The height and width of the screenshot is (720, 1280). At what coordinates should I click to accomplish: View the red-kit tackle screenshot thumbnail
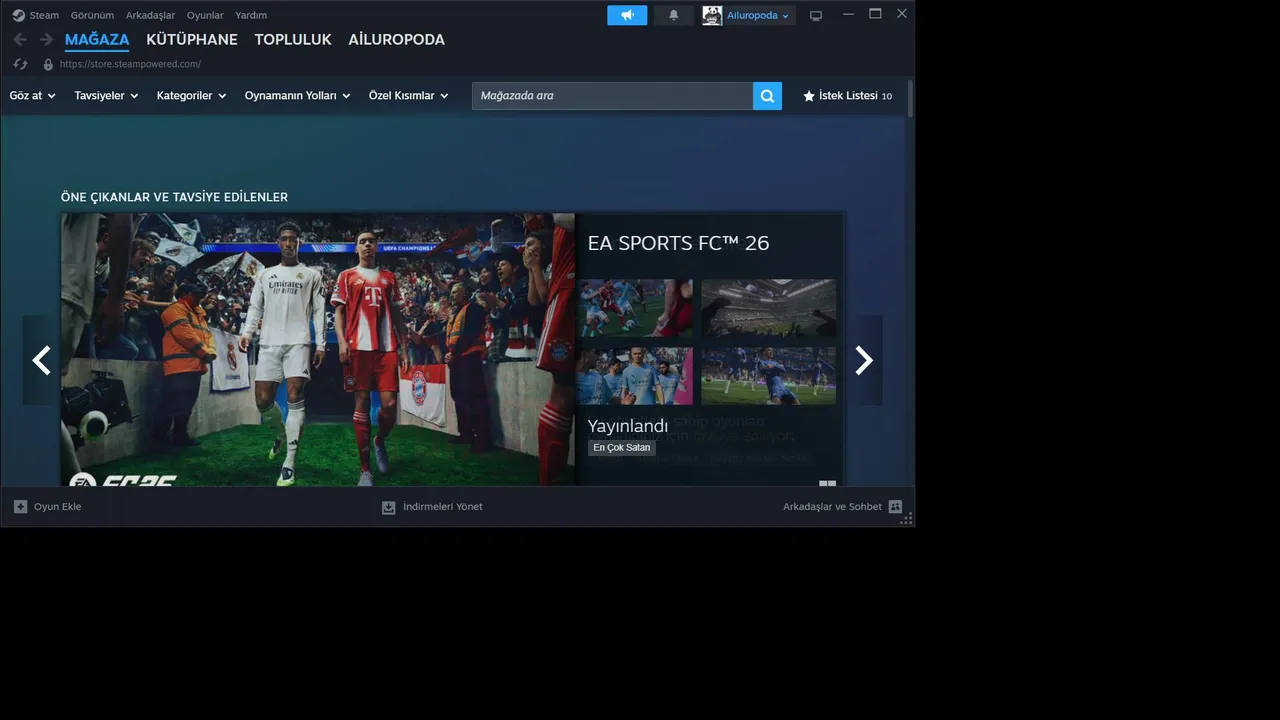[x=634, y=308]
